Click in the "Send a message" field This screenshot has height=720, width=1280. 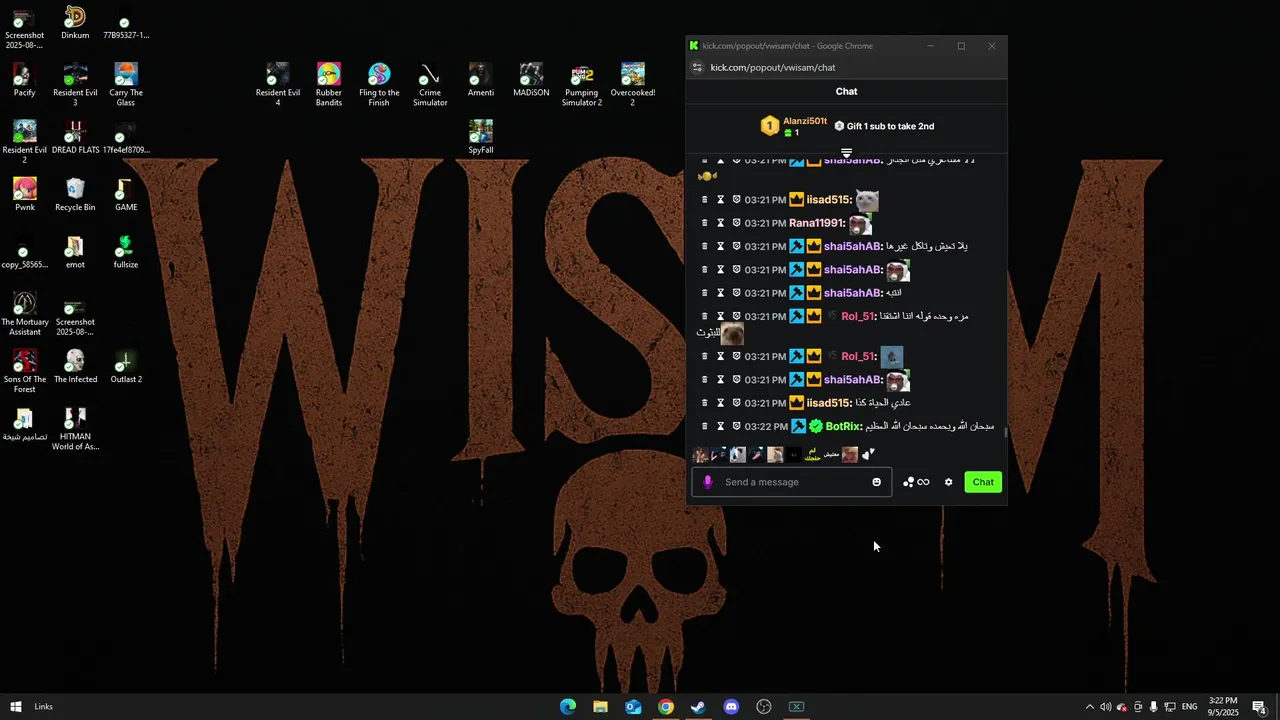point(795,482)
